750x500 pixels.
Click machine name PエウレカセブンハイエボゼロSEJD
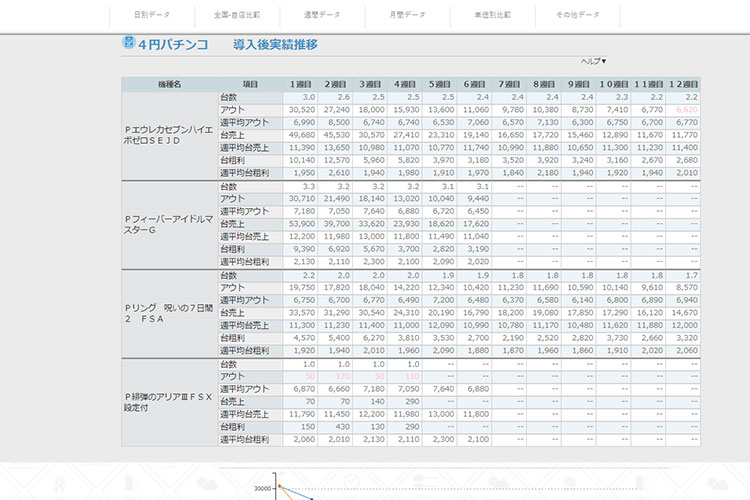click(168, 135)
